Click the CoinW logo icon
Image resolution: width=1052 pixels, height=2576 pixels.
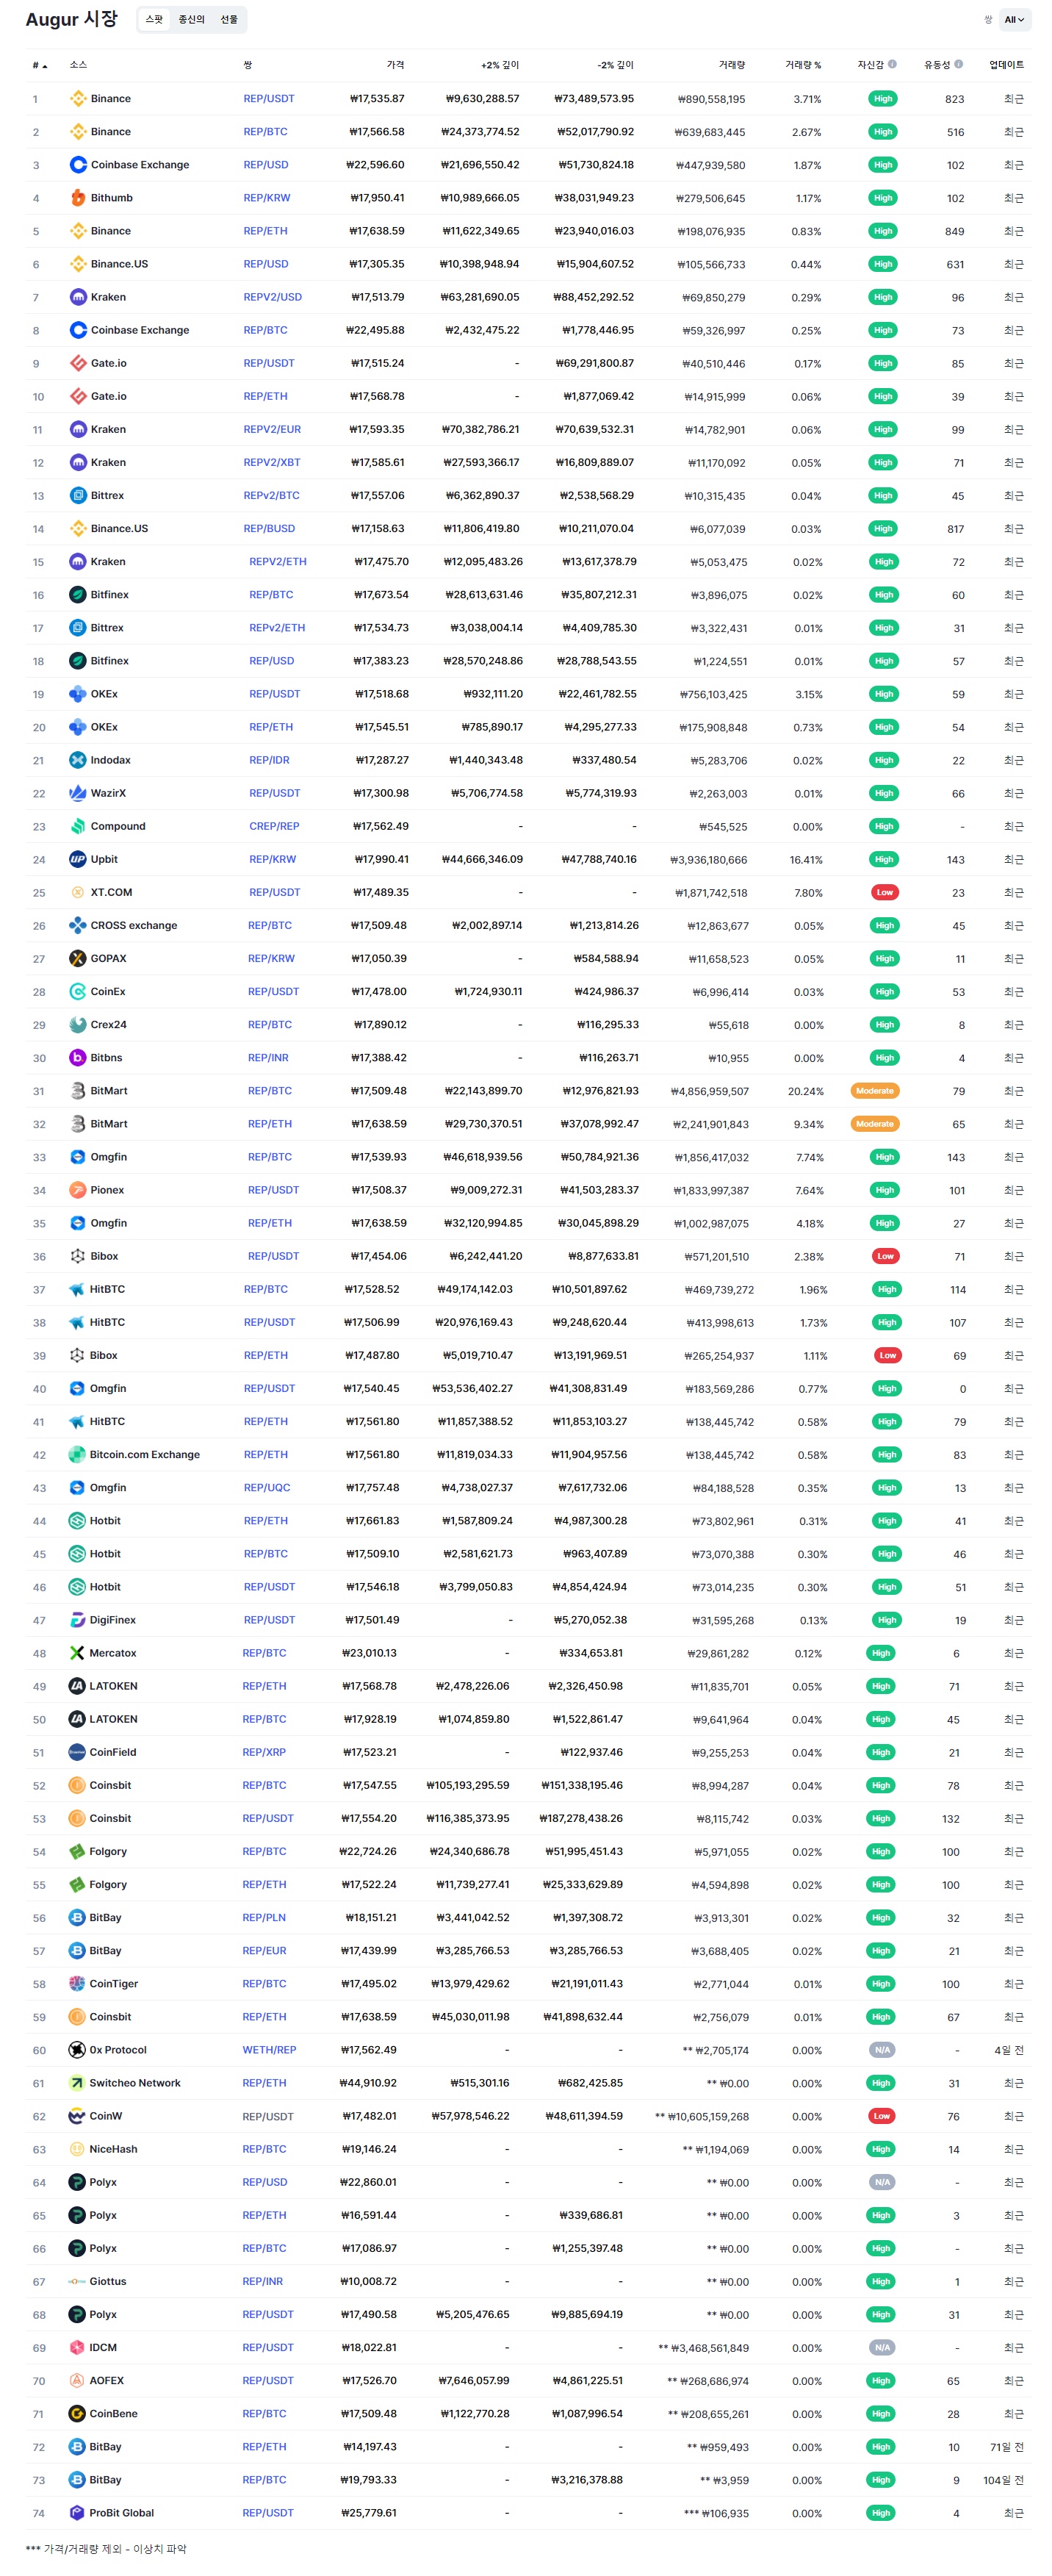pyautogui.click(x=77, y=2115)
